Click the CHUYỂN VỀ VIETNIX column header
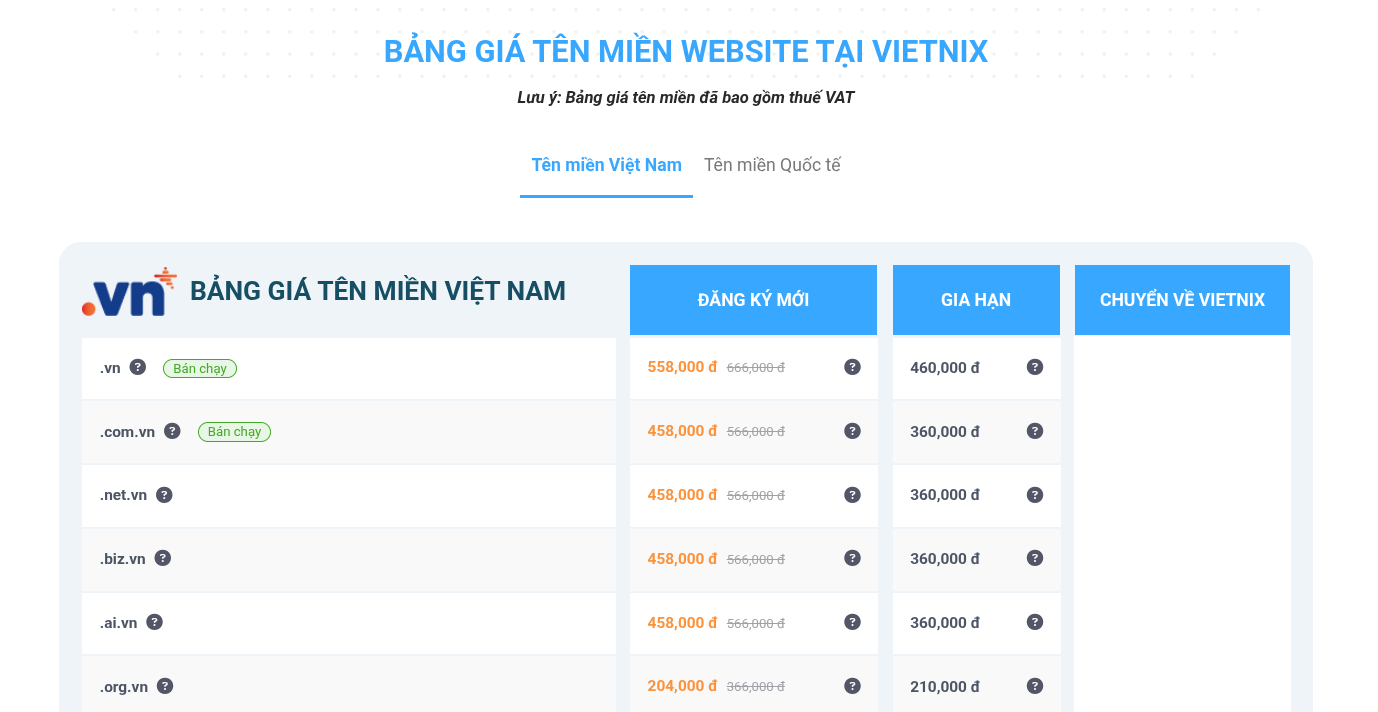This screenshot has width=1378, height=712. click(x=1182, y=300)
